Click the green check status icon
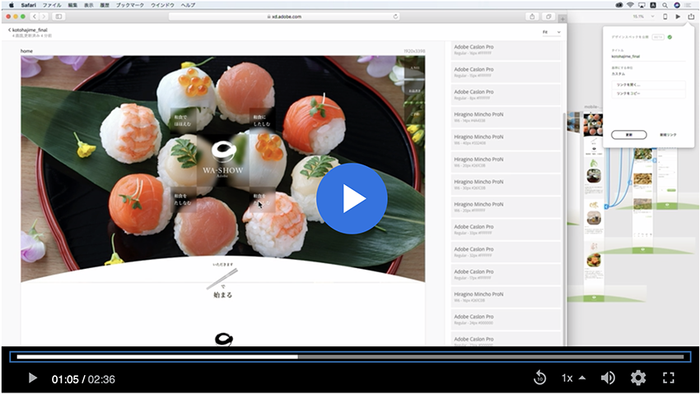 pos(670,37)
